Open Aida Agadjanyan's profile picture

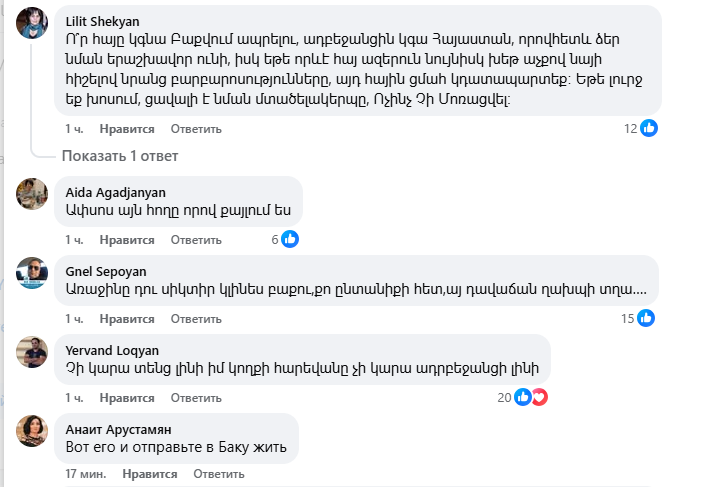pyautogui.click(x=33, y=194)
